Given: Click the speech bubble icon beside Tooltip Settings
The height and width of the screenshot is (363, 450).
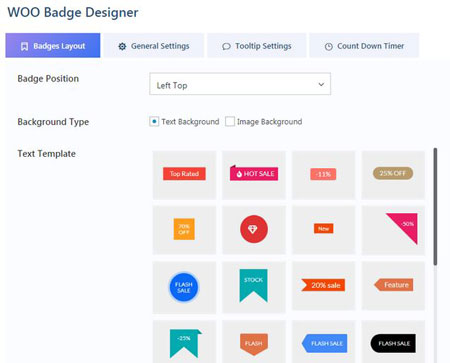Looking at the screenshot, I should click(x=226, y=46).
